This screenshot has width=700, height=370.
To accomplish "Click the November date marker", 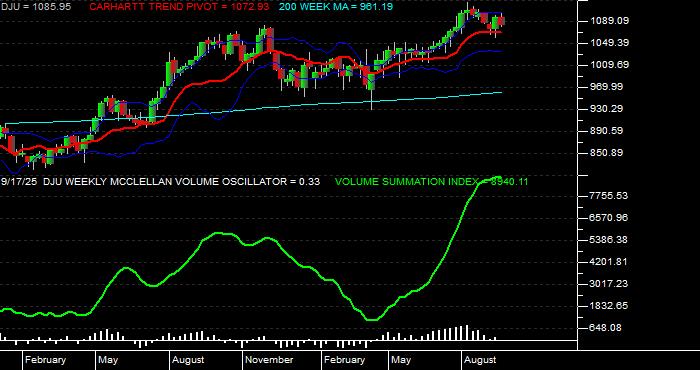I will (270, 360).
